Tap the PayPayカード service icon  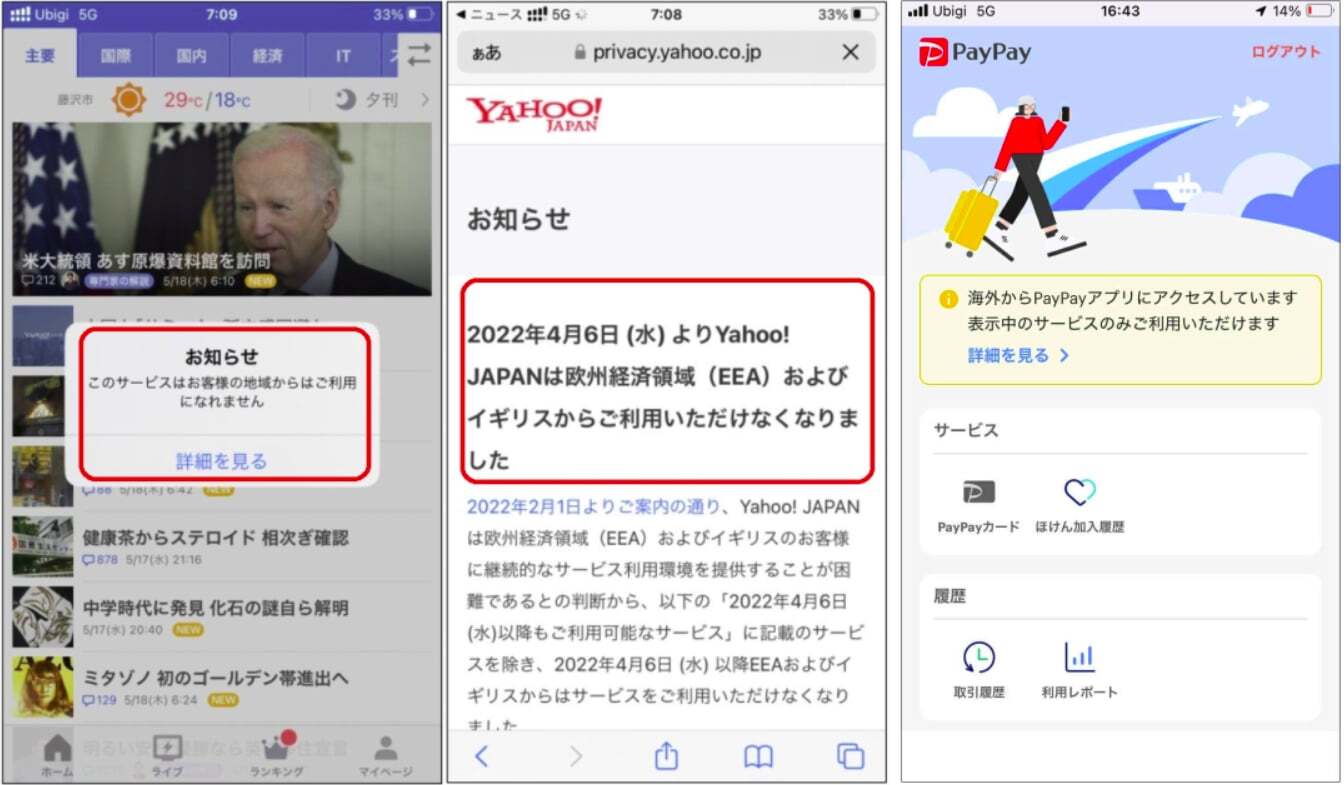[978, 493]
